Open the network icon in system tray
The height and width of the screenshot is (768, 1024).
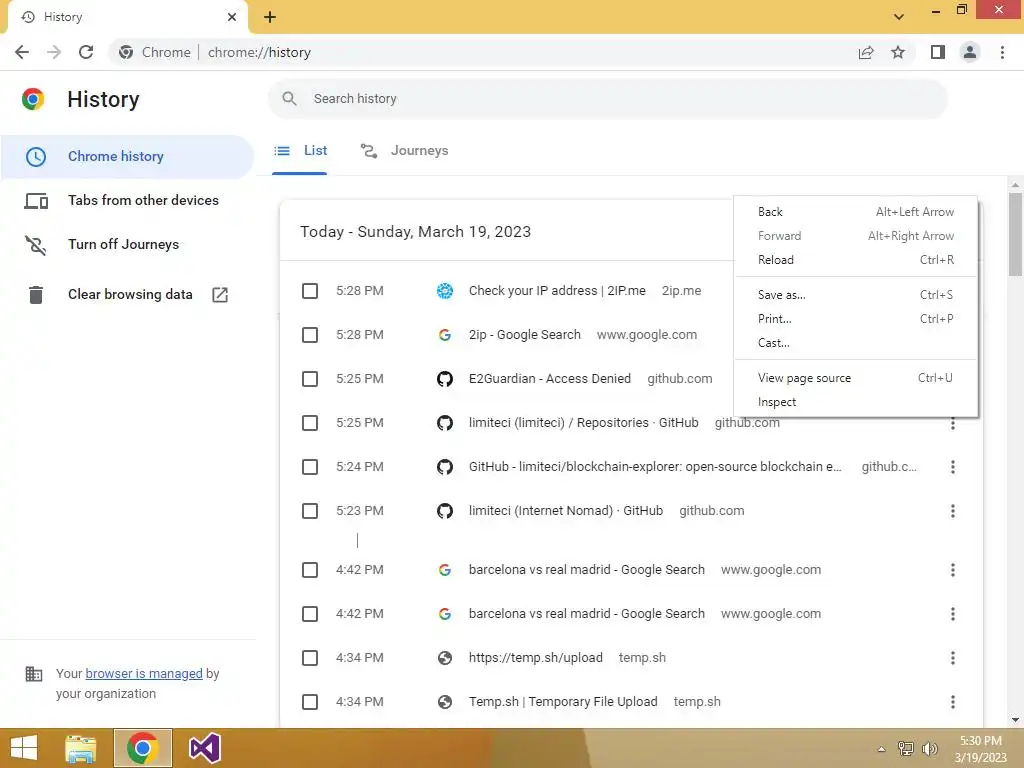pos(906,749)
